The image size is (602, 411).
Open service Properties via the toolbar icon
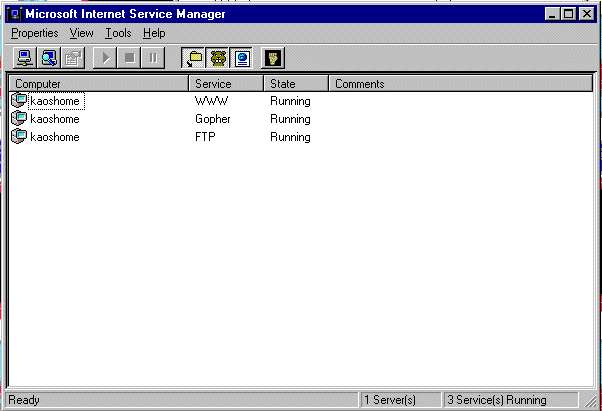point(73,58)
